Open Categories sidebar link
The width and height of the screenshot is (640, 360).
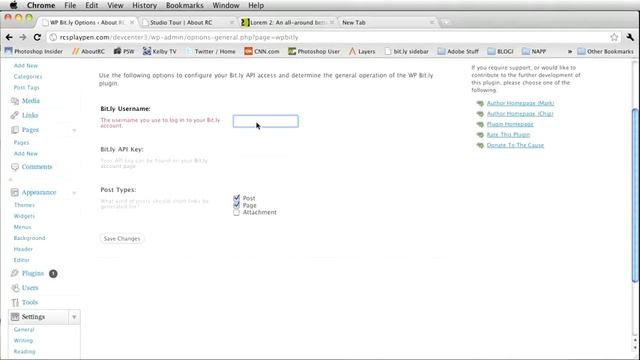28,76
